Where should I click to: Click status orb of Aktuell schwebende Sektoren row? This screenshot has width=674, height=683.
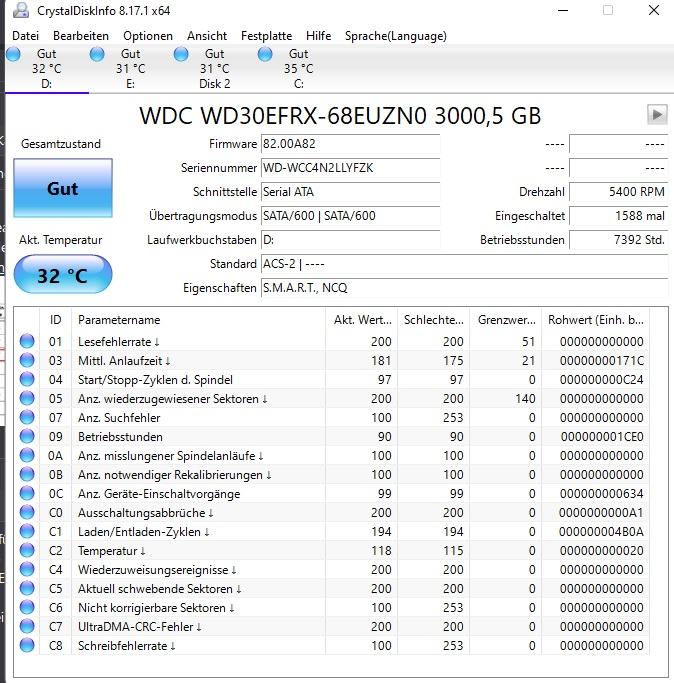[x=27, y=588]
